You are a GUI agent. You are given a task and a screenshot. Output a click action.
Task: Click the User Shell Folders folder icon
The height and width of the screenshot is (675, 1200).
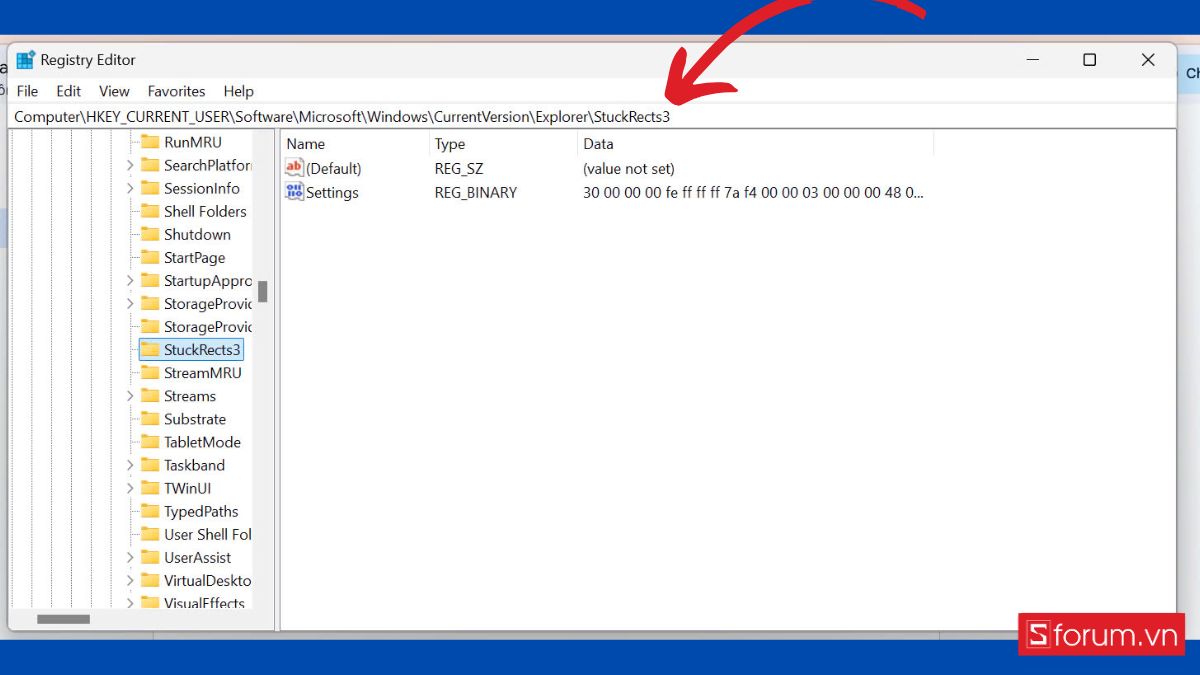[150, 534]
